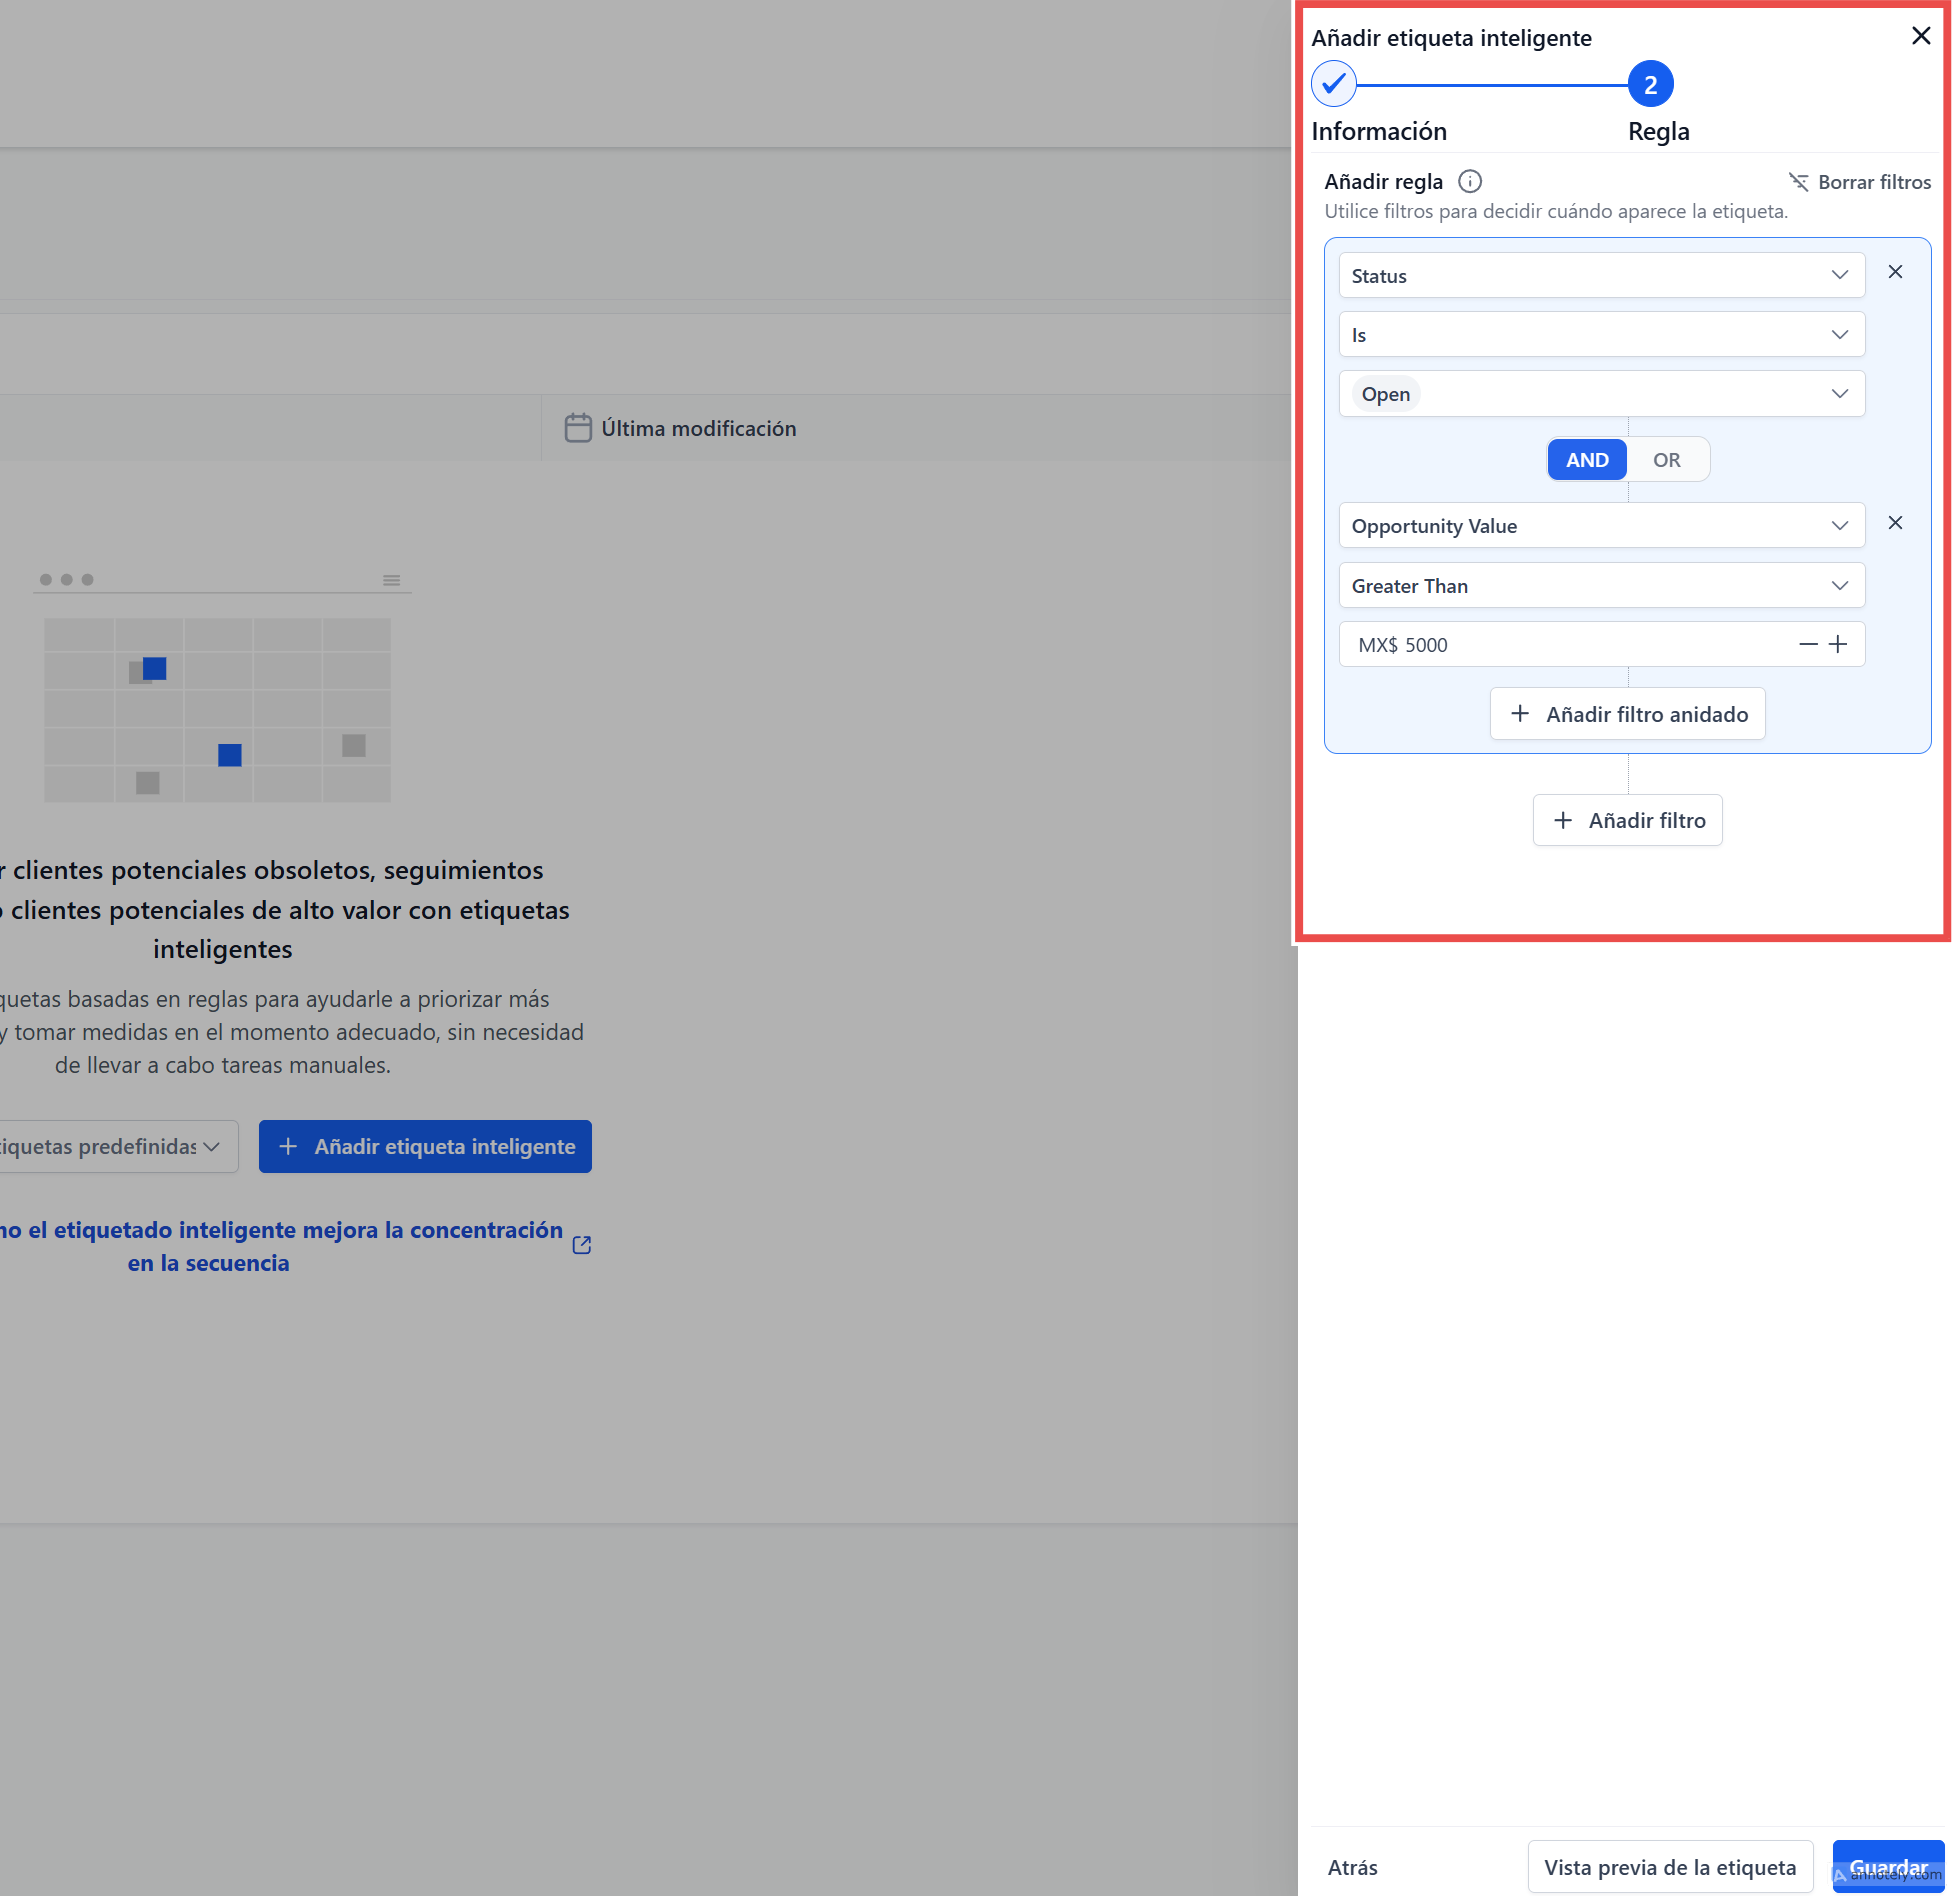Viewport: 1957px width, 1896px height.
Task: Click the calendar icon next to Última modificación
Action: click(x=578, y=428)
